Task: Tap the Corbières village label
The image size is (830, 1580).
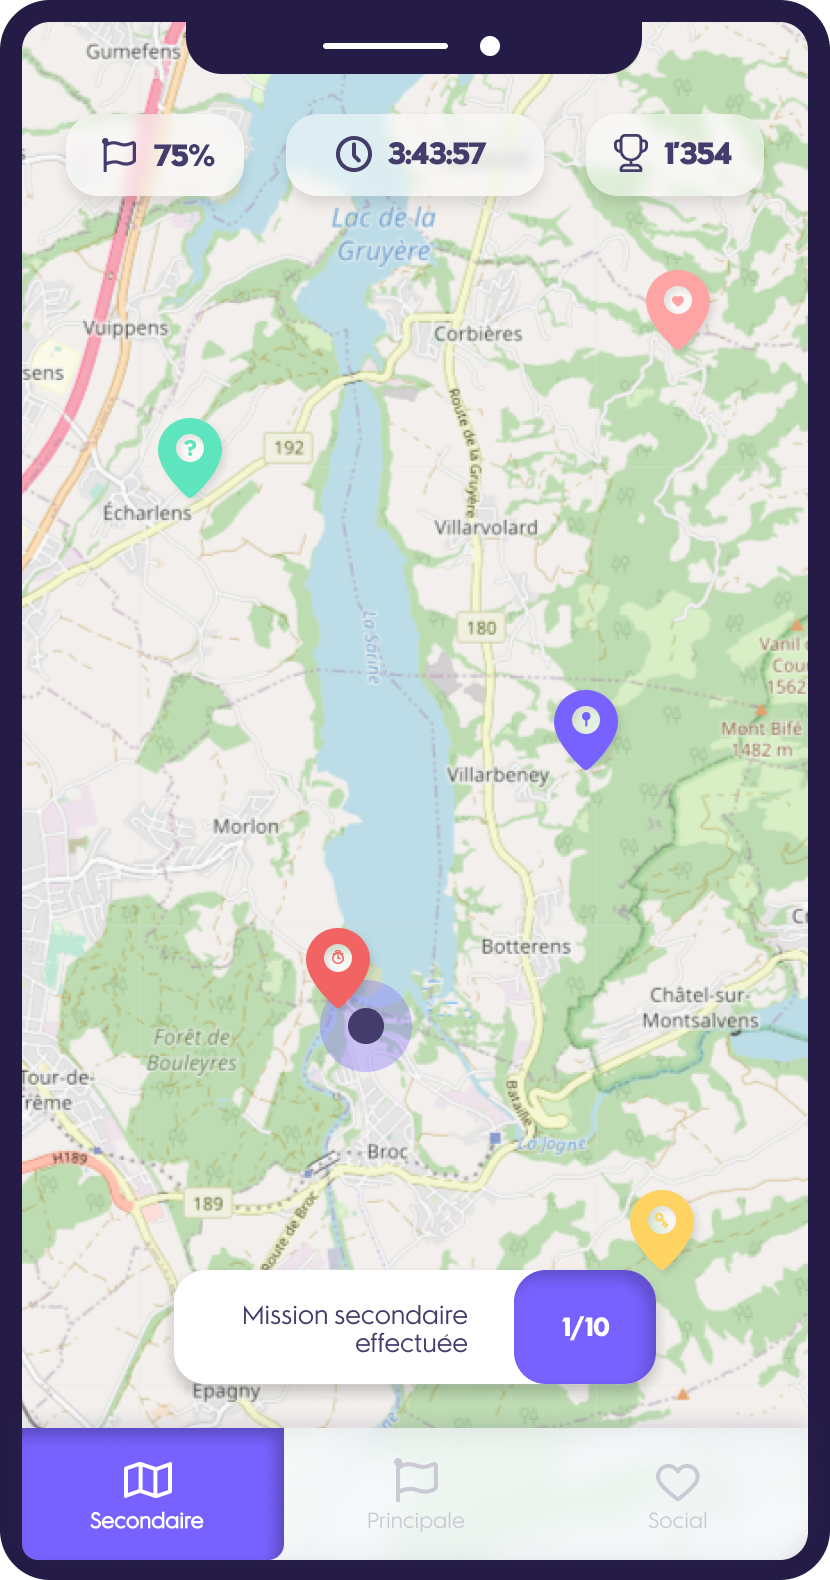Action: [x=478, y=334]
